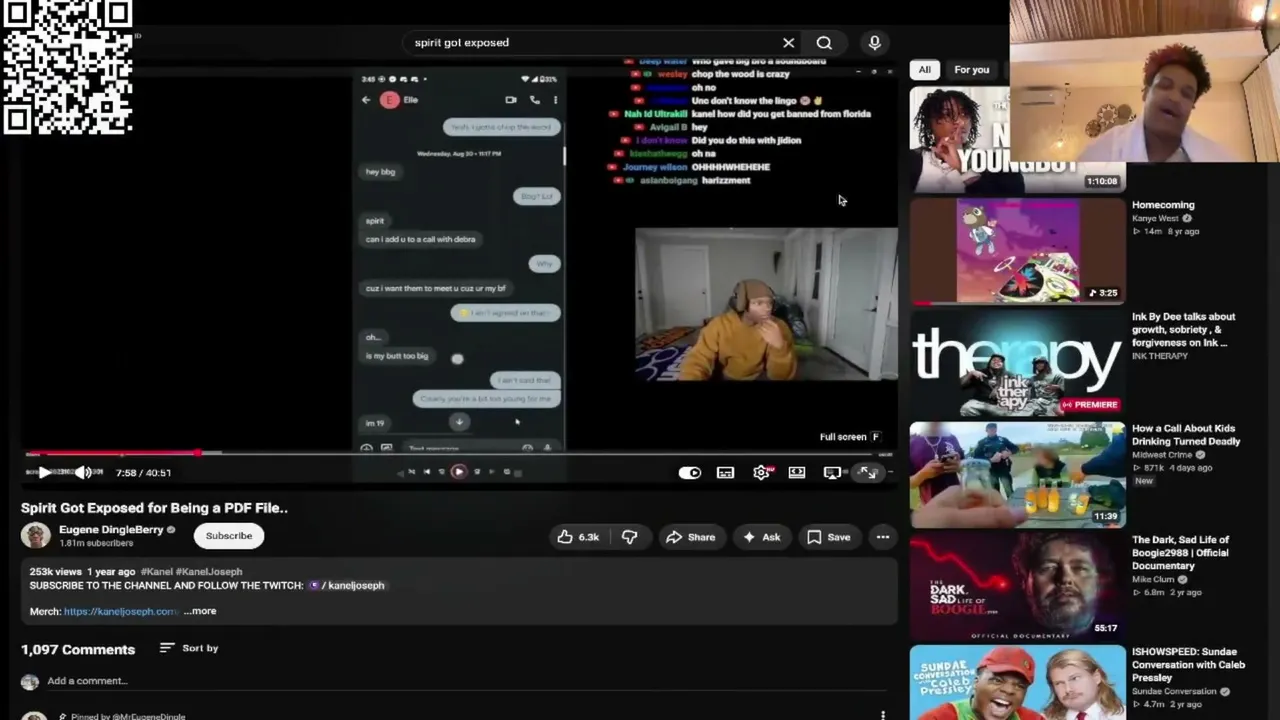Enter full screen with the player icon

[867, 472]
